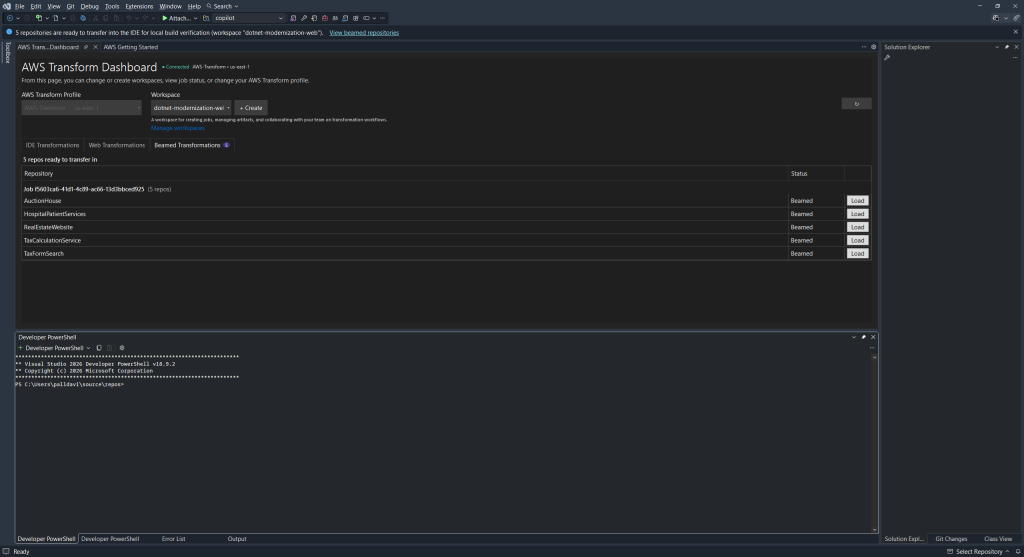Open the Git menu

pos(71,6)
